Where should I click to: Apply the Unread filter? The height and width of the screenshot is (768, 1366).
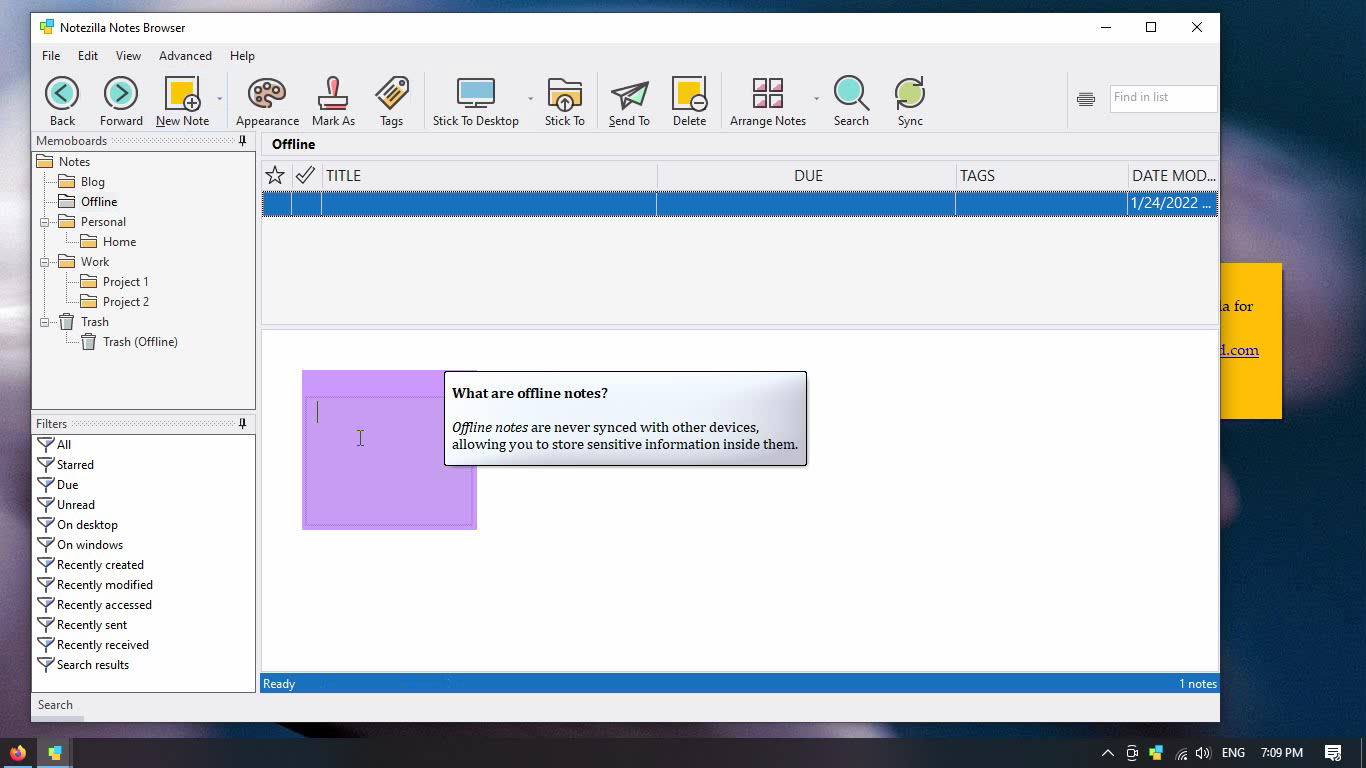point(76,505)
